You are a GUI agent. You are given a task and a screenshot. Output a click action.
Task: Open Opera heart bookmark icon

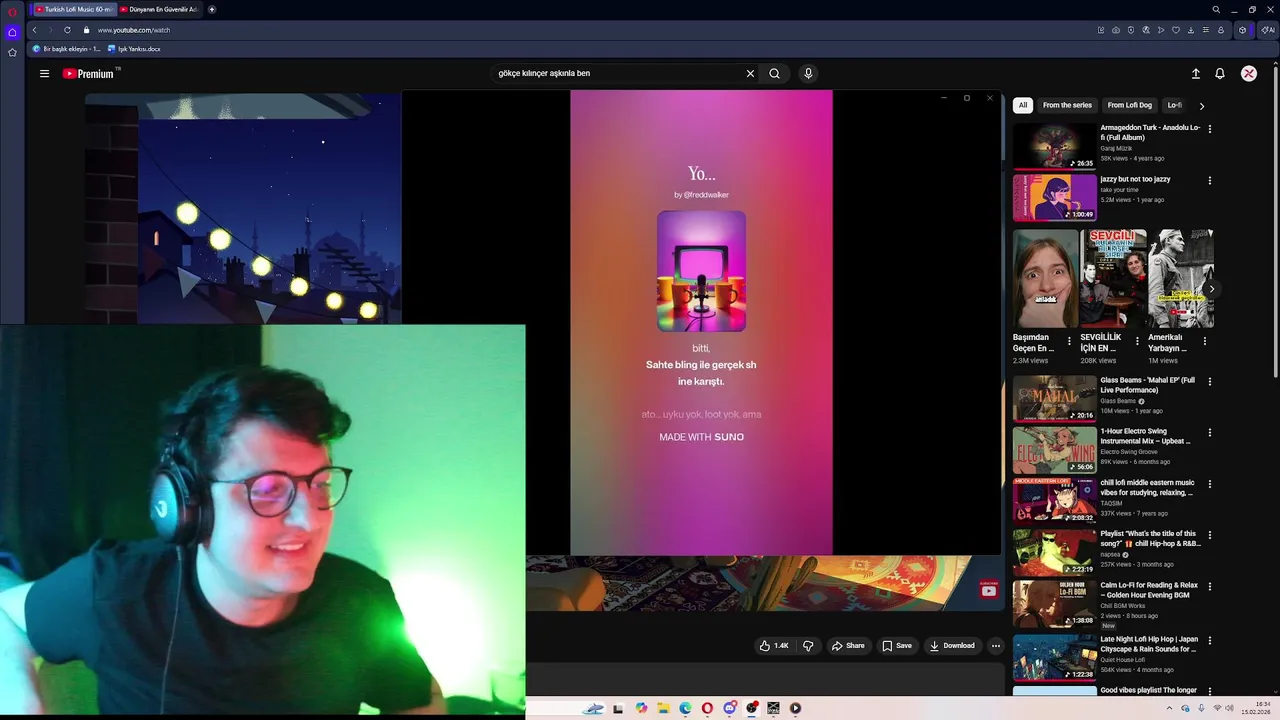pos(1176,30)
